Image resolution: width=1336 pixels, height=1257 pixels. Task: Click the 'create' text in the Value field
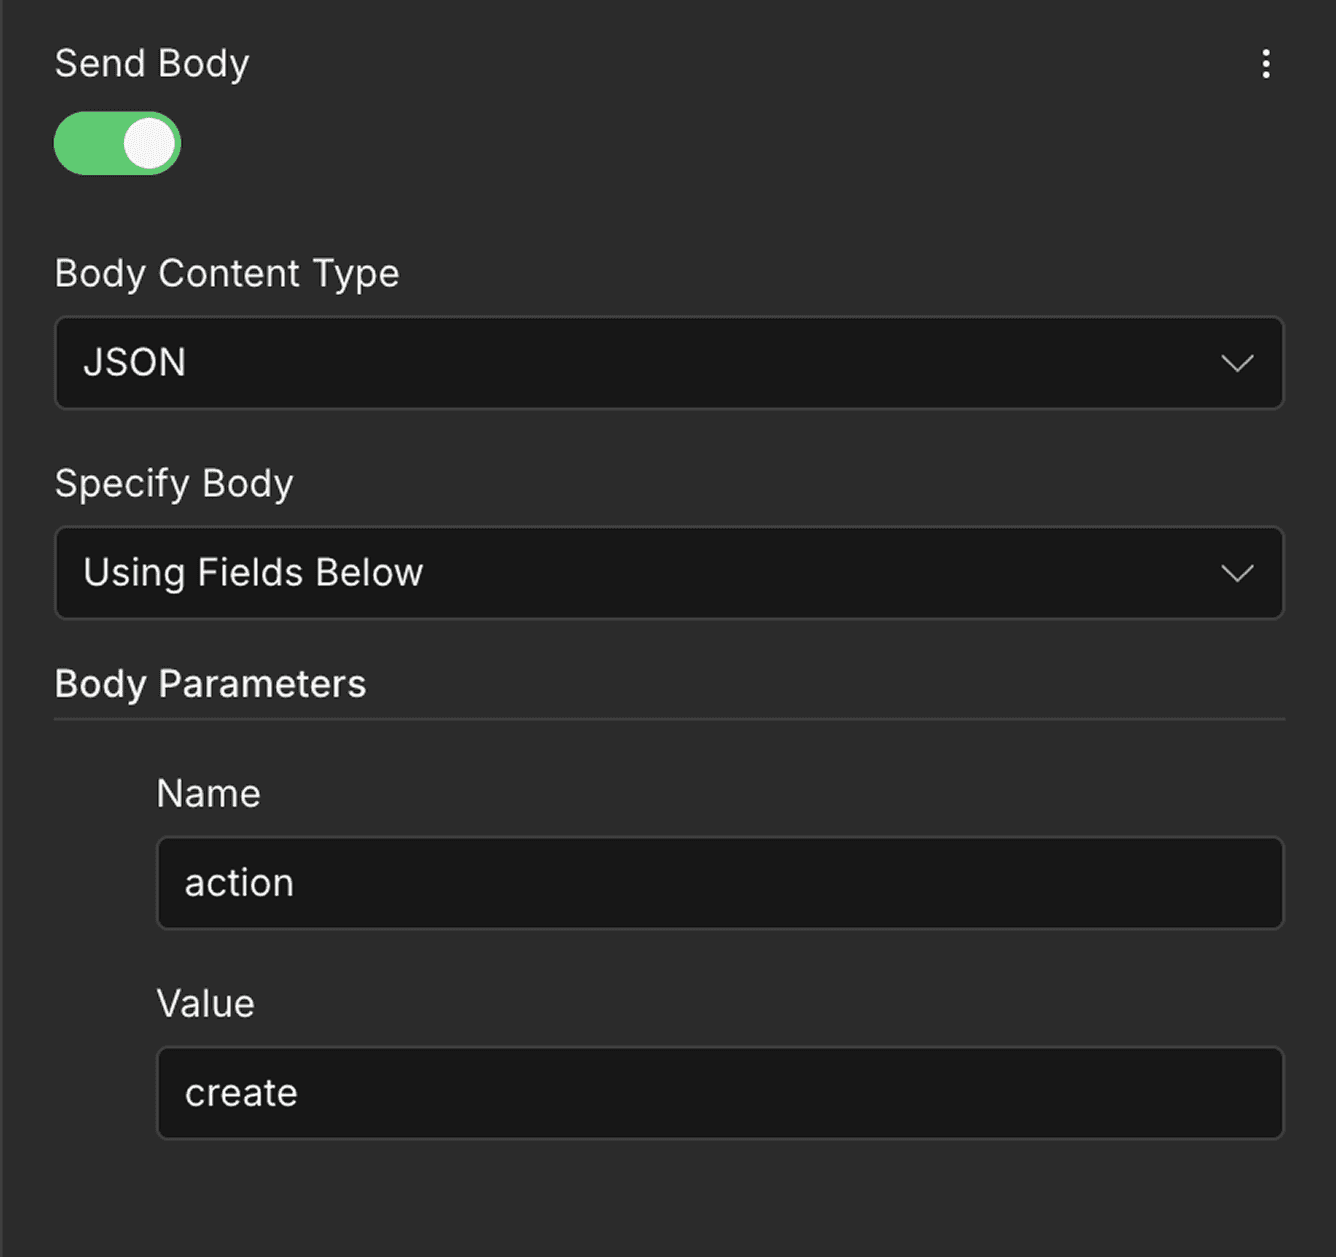(x=241, y=1093)
